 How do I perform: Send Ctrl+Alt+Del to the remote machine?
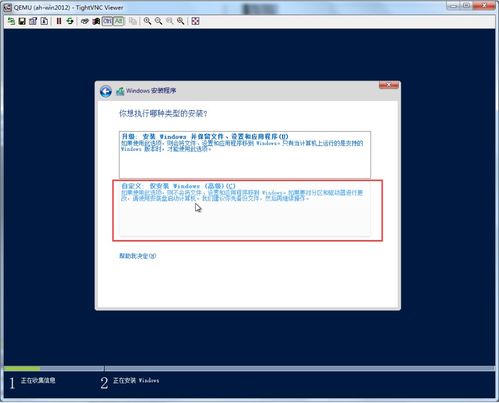[x=85, y=21]
